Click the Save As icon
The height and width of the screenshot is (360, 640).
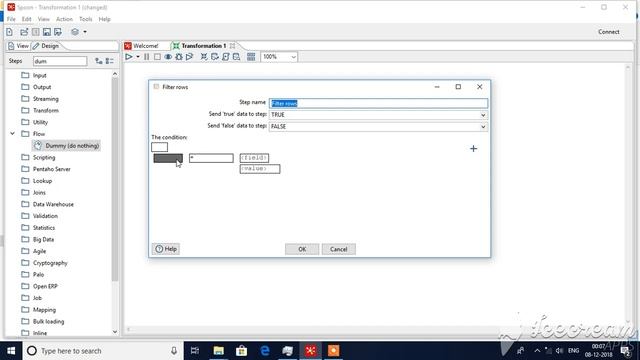58,32
